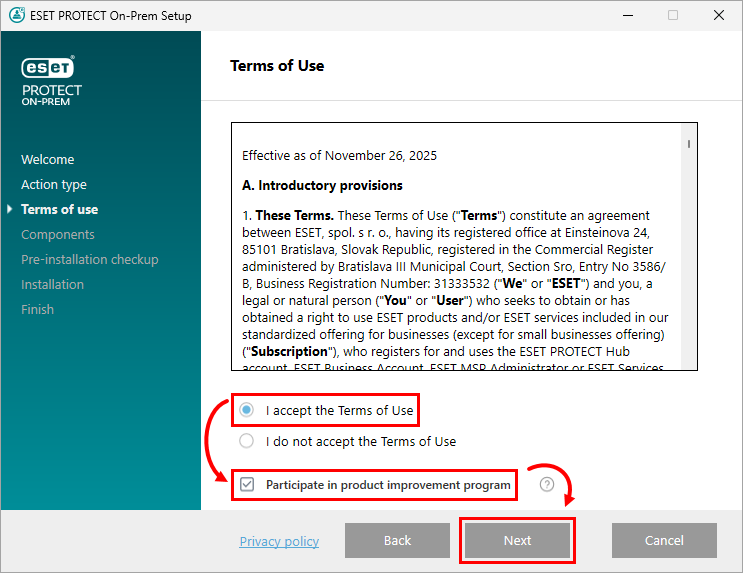The width and height of the screenshot is (743, 573).
Task: Click the ESET icon in the title bar
Action: pos(16,16)
